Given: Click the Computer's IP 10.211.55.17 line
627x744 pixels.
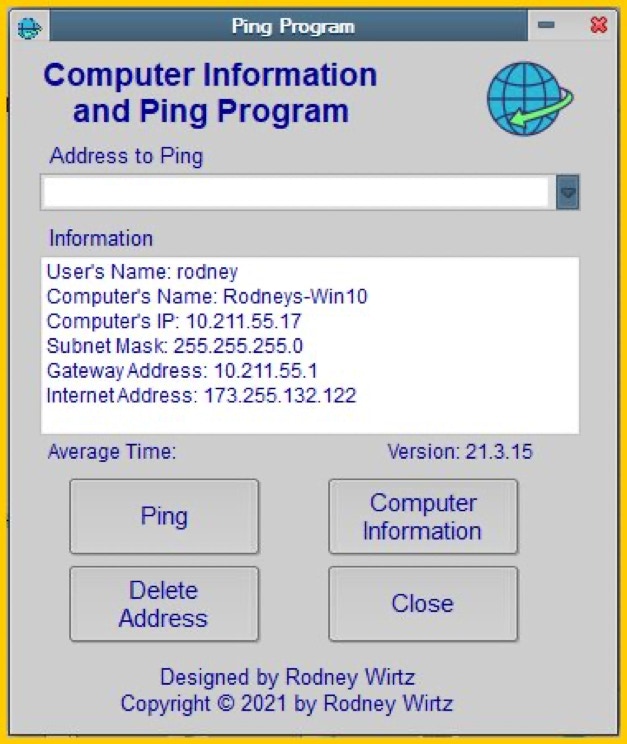Looking at the screenshot, I should pyautogui.click(x=174, y=321).
